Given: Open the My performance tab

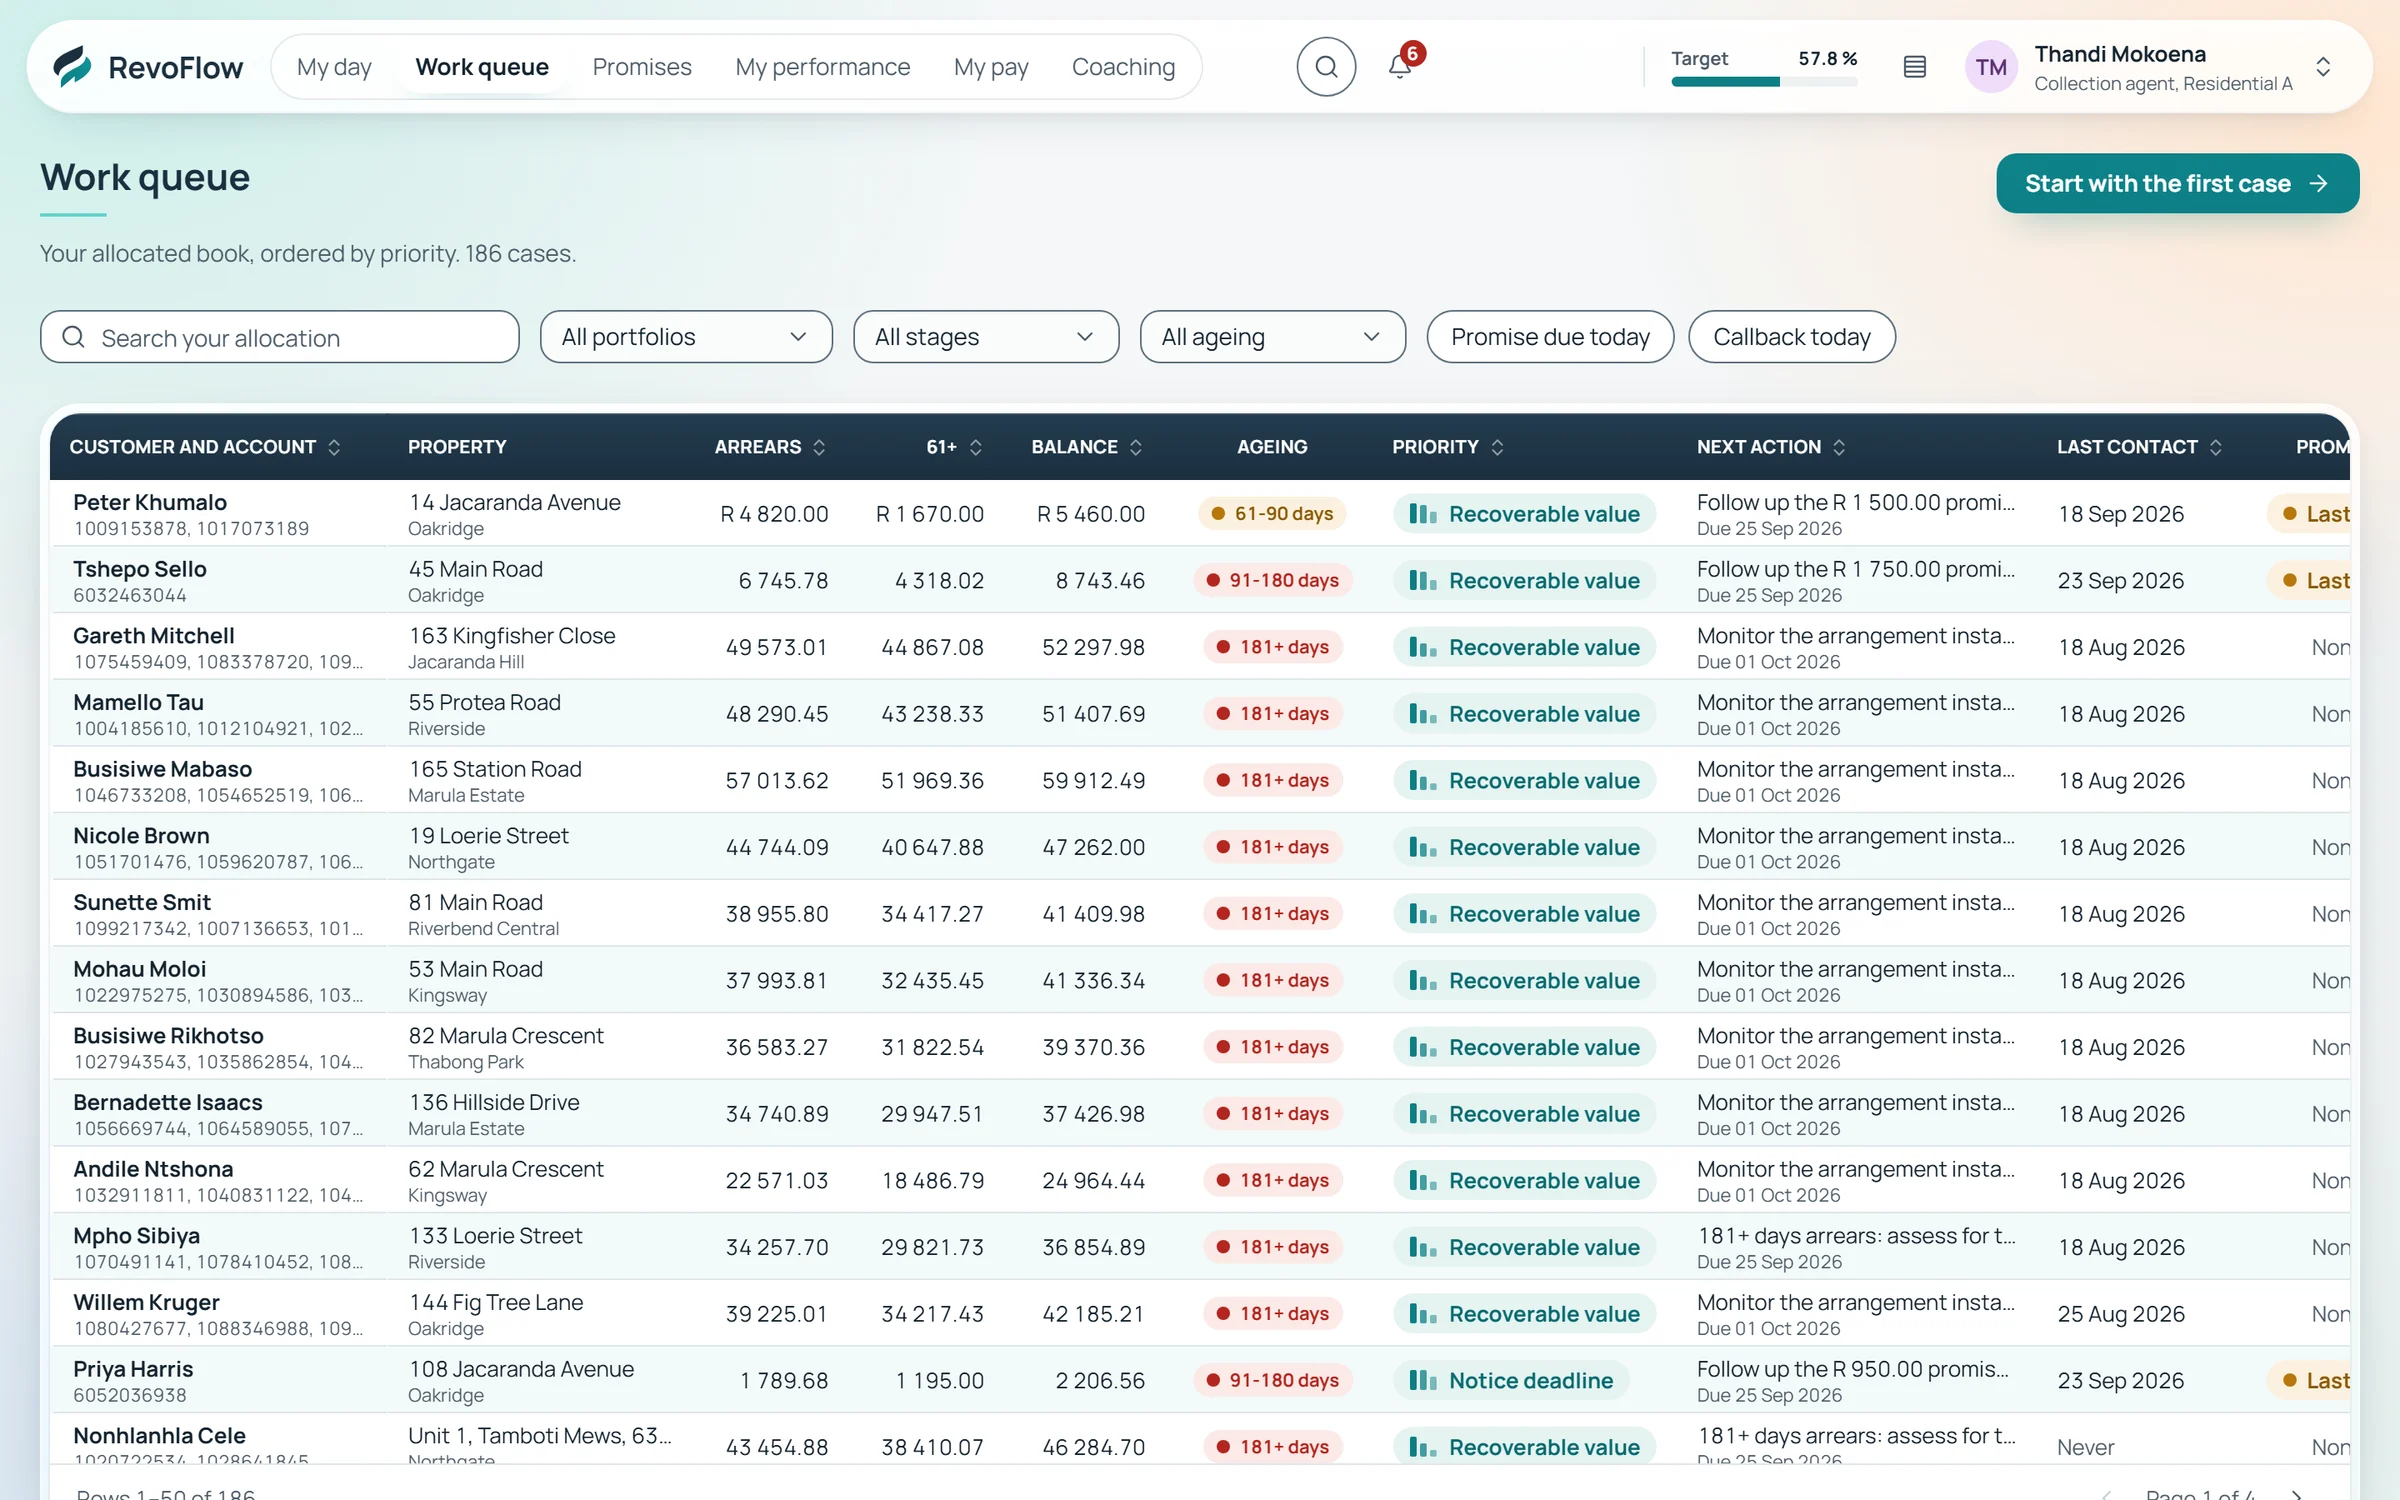Looking at the screenshot, I should [822, 67].
